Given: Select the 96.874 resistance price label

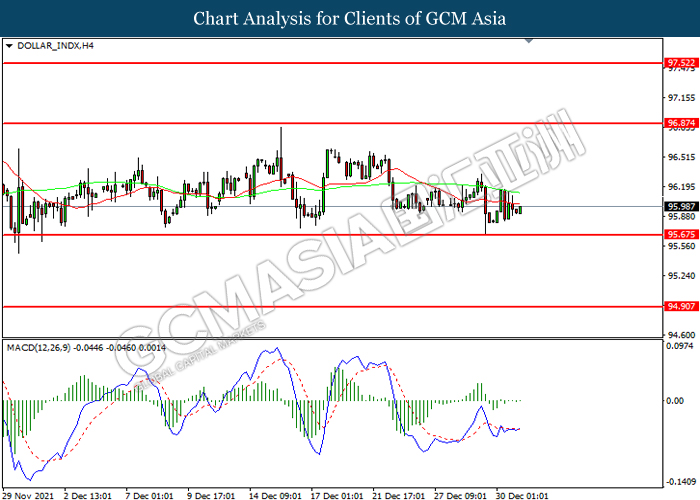Looking at the screenshot, I should [680, 123].
